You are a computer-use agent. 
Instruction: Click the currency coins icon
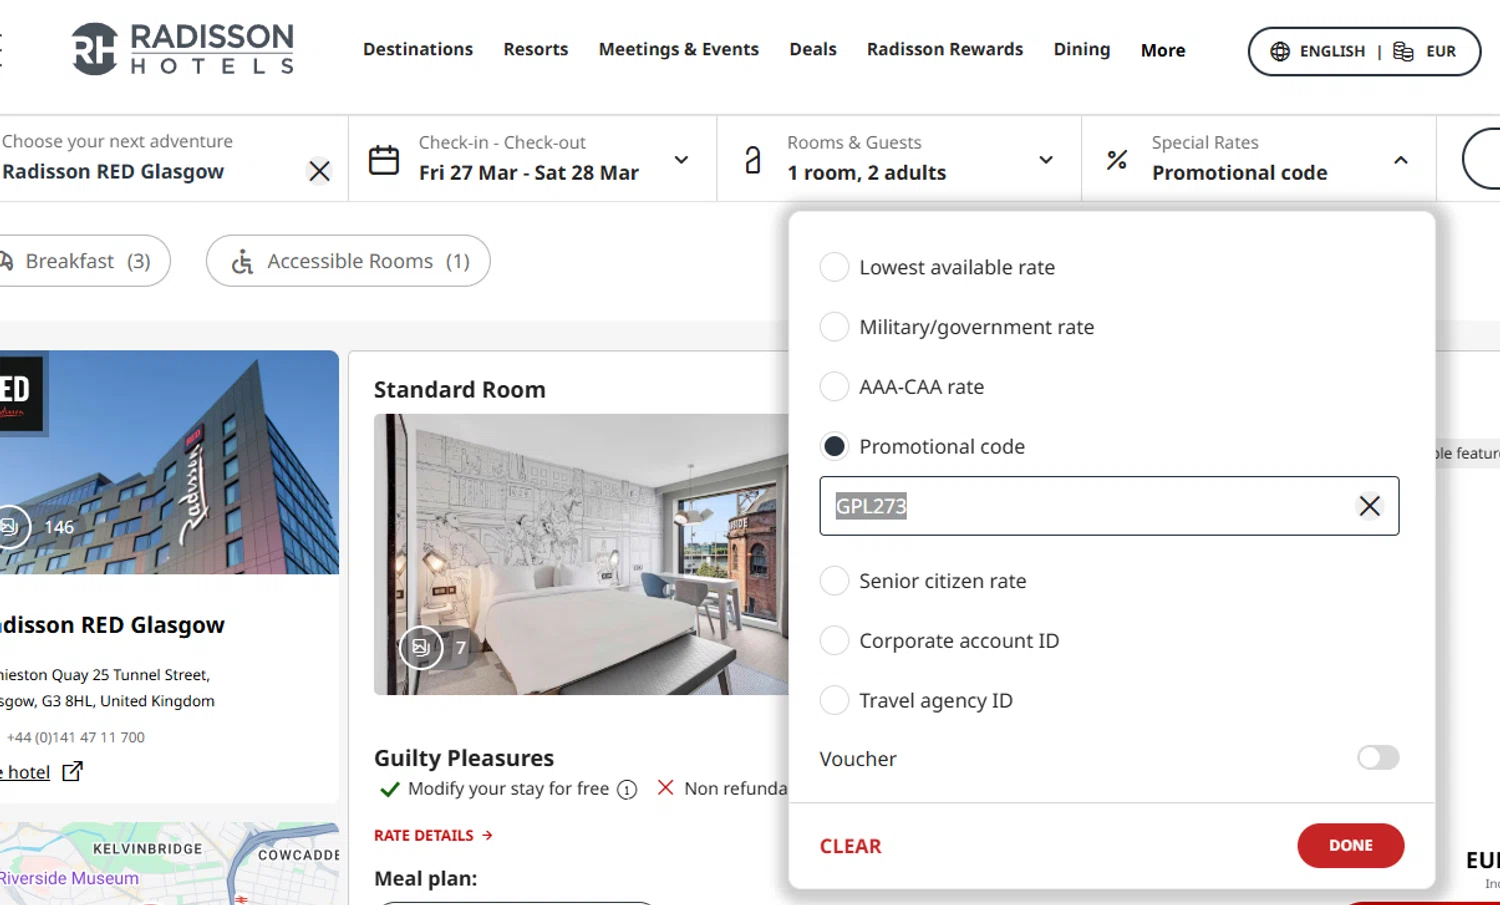pos(1403,51)
